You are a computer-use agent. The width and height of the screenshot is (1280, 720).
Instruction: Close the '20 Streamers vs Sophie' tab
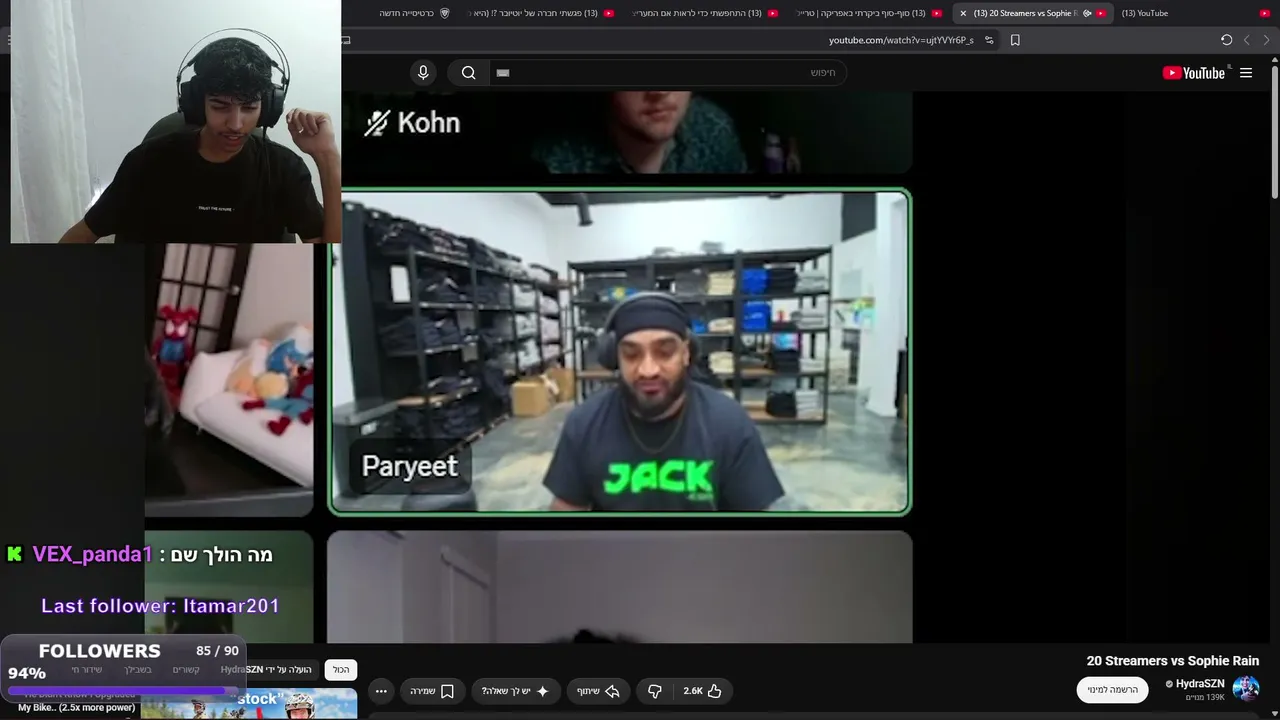[963, 13]
